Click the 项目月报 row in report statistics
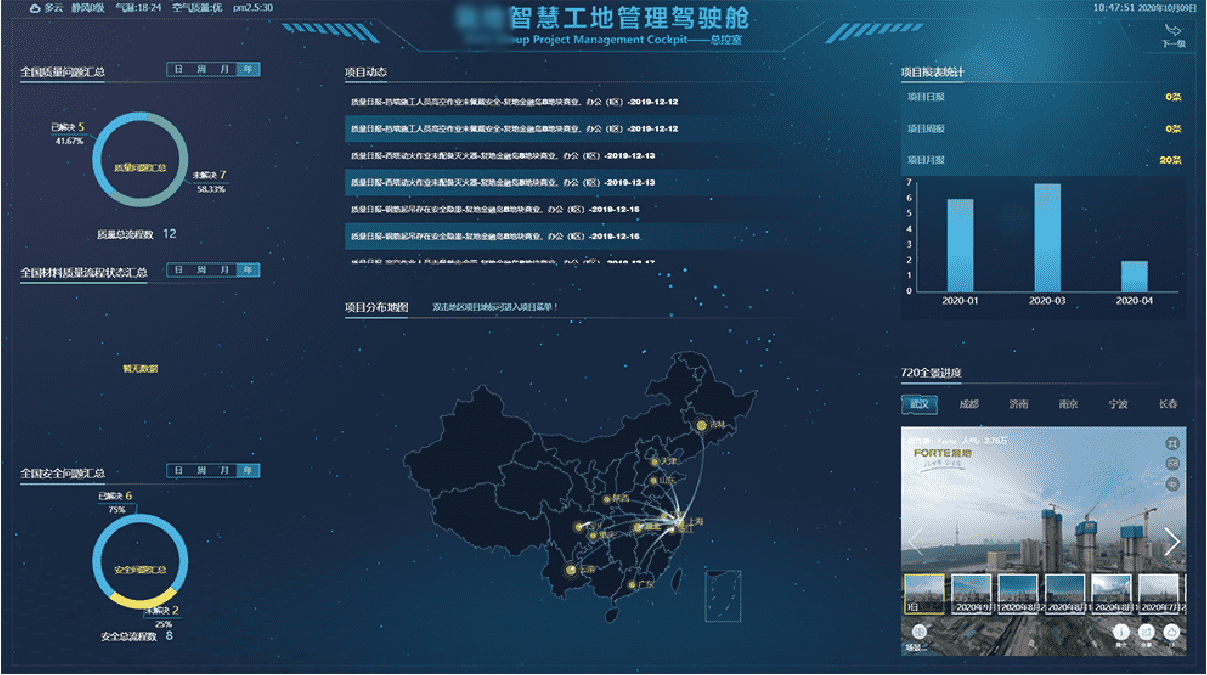The image size is (1207, 675). (1044, 160)
